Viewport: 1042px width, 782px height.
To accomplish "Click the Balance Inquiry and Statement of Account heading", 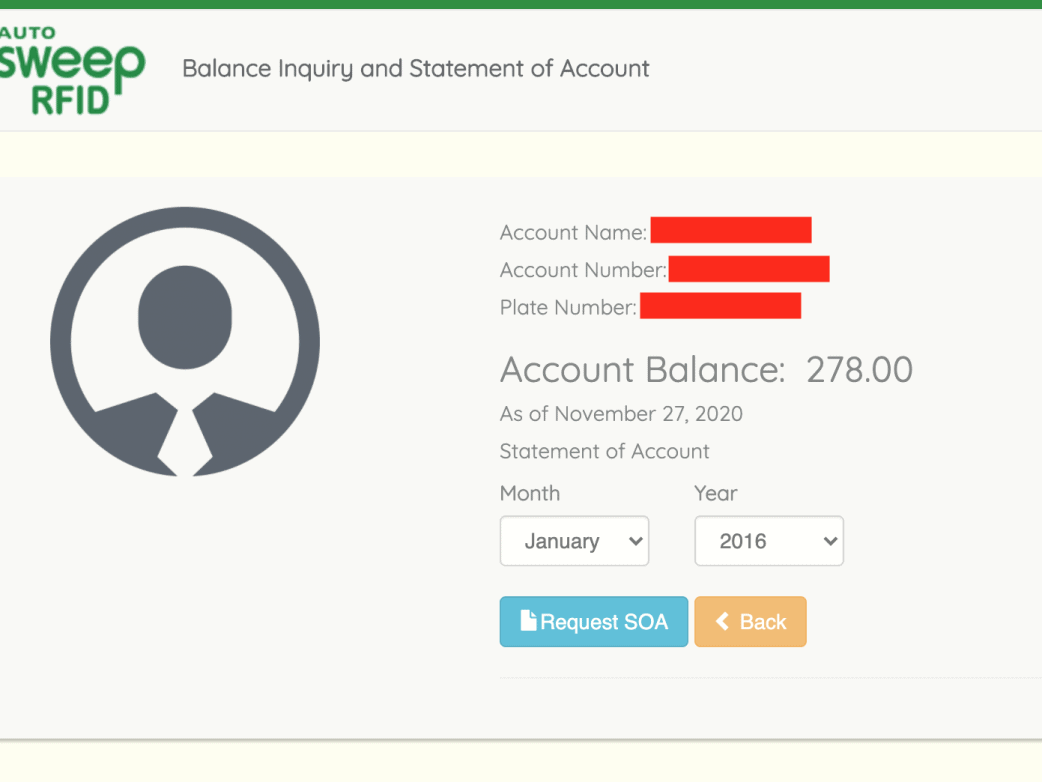I will pos(415,69).
